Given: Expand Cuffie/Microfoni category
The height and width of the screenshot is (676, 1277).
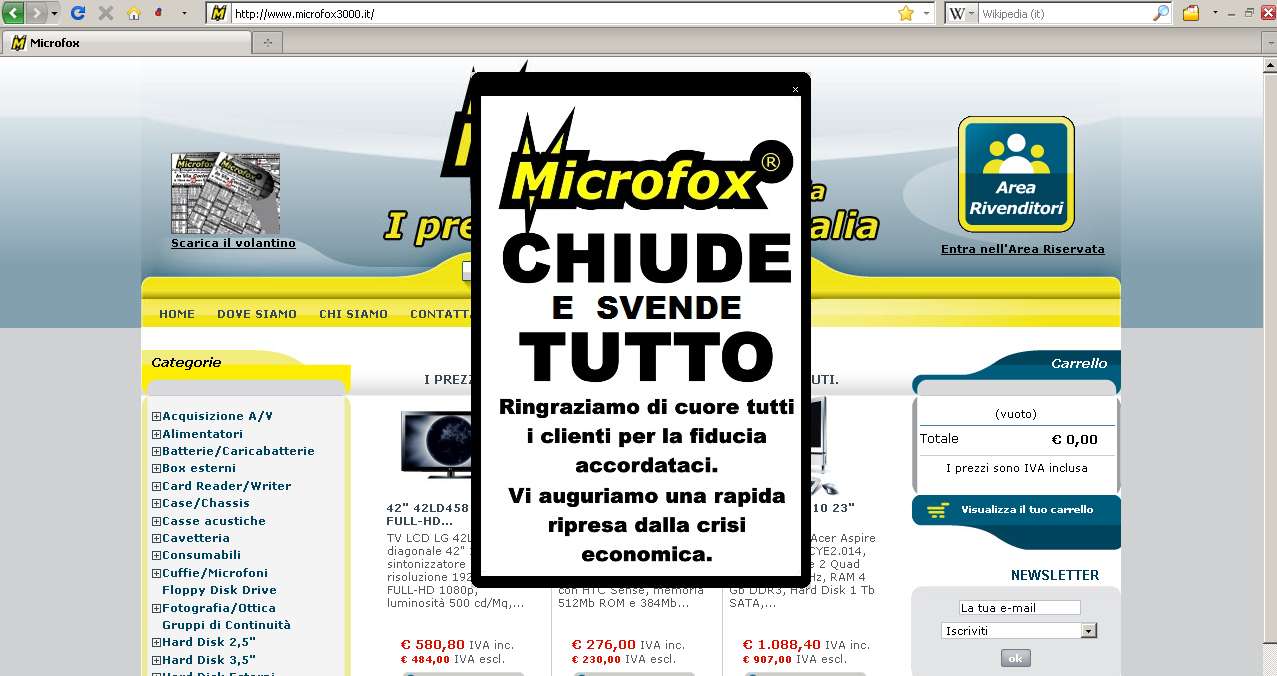Looking at the screenshot, I should click(x=157, y=573).
